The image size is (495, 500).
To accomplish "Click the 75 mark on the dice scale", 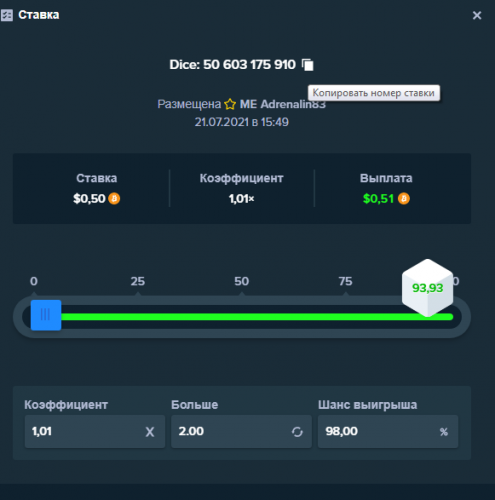I will pyautogui.click(x=346, y=281).
